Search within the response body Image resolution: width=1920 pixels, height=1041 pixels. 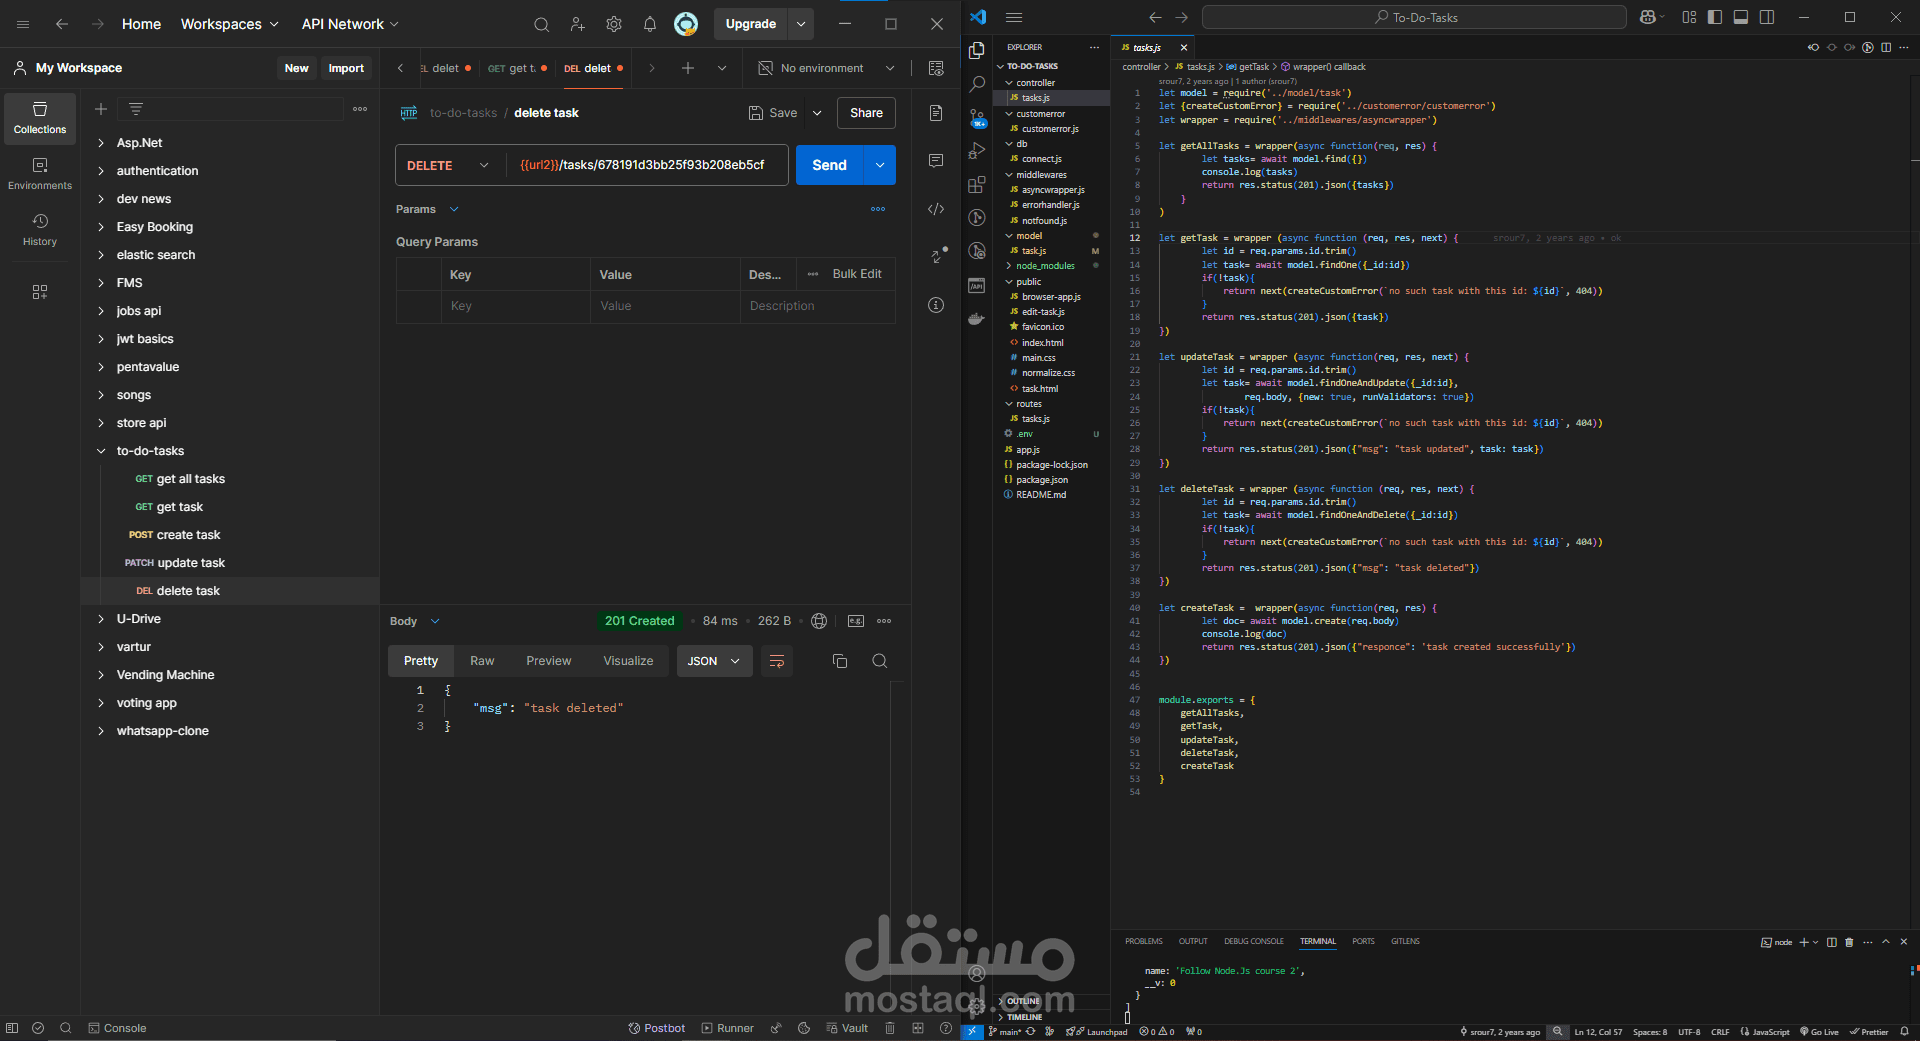pos(880,661)
